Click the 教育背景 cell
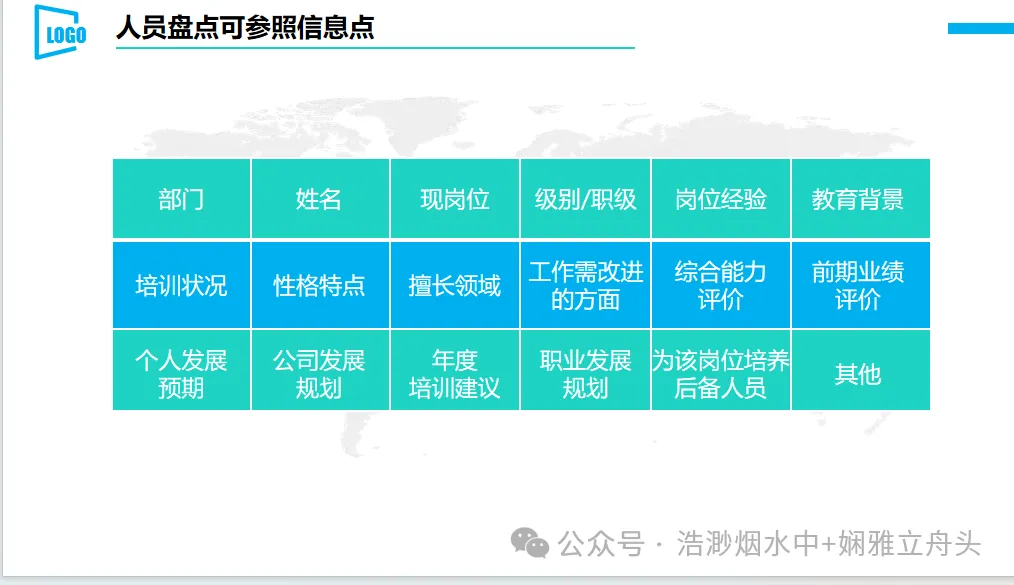 point(861,198)
